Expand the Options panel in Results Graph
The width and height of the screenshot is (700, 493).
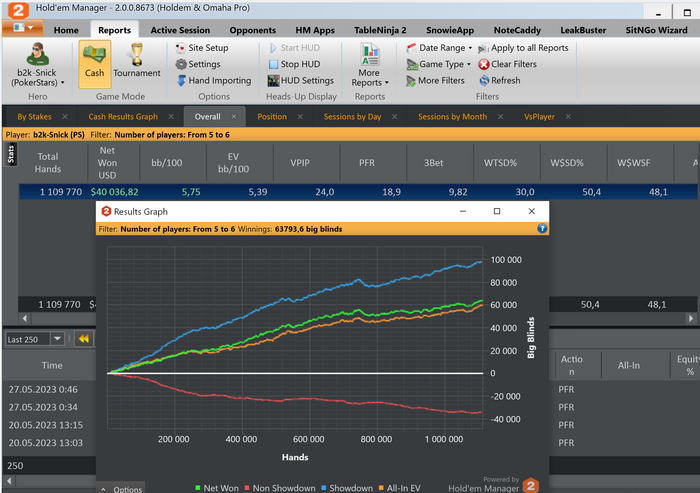[x=121, y=489]
